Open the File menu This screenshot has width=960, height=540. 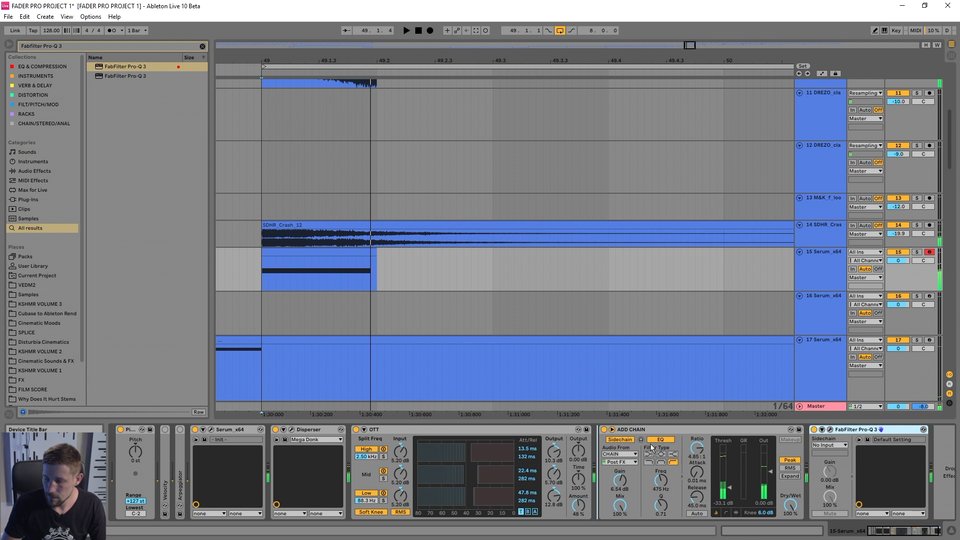[x=8, y=17]
